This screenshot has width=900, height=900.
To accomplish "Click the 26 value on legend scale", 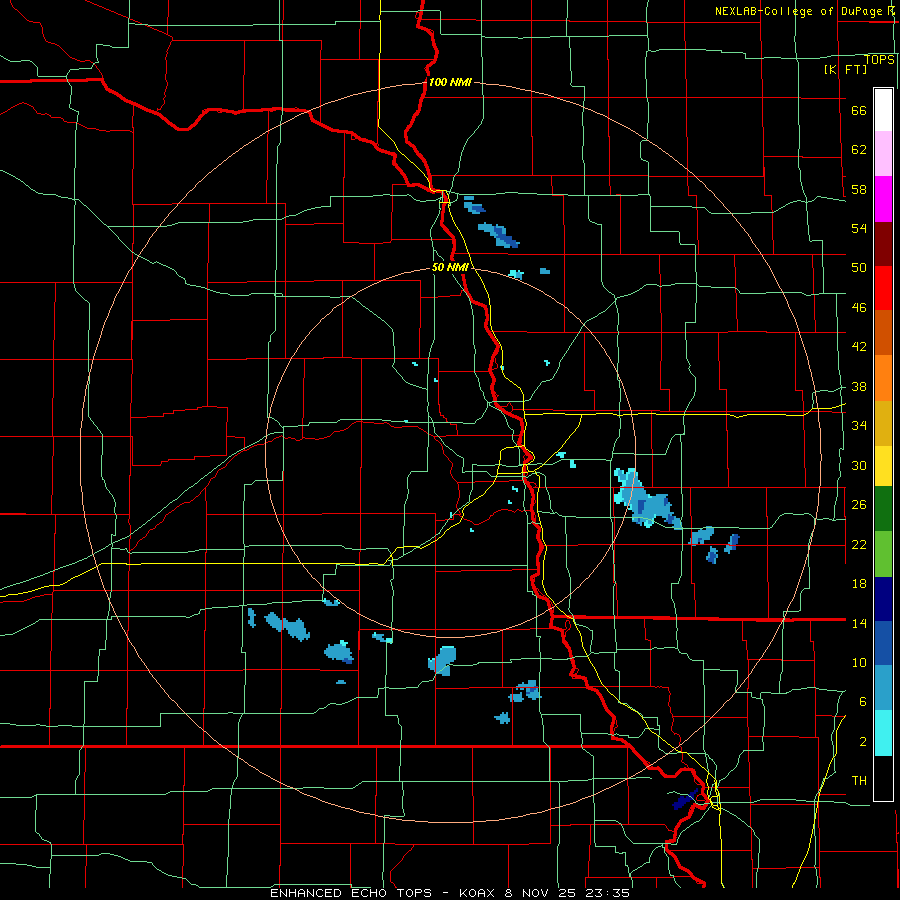I will pos(859,505).
